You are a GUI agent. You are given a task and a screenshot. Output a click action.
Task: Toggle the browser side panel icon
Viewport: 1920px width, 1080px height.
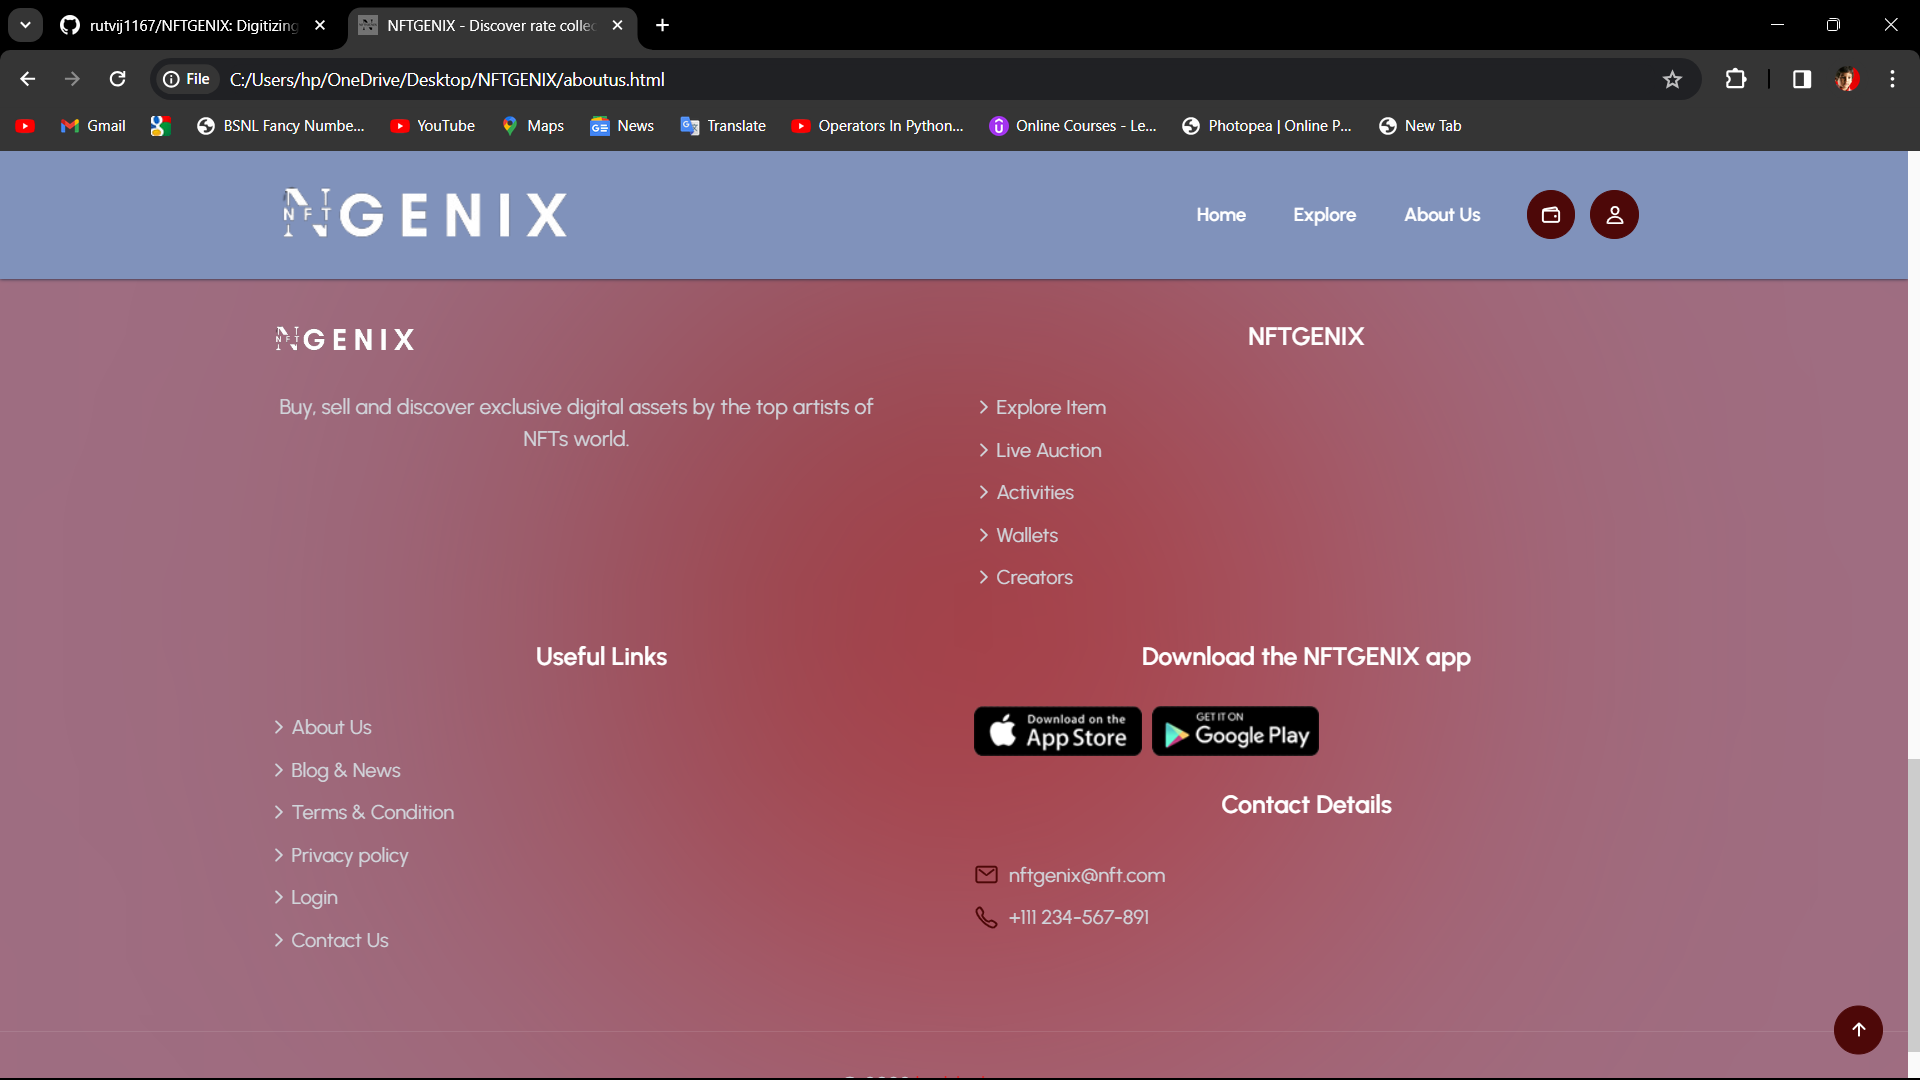click(1801, 79)
